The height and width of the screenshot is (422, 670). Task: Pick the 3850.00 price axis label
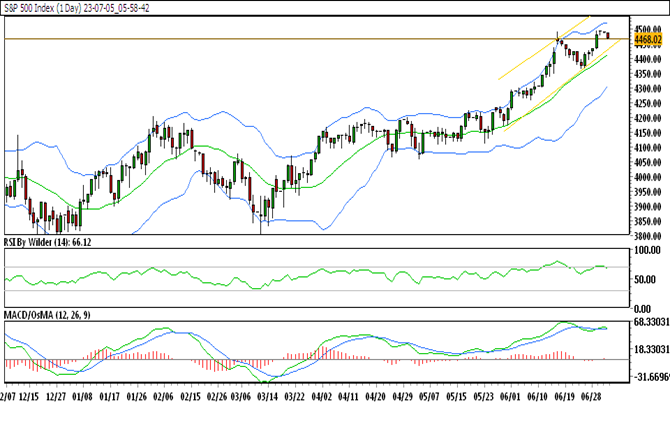[x=648, y=221]
